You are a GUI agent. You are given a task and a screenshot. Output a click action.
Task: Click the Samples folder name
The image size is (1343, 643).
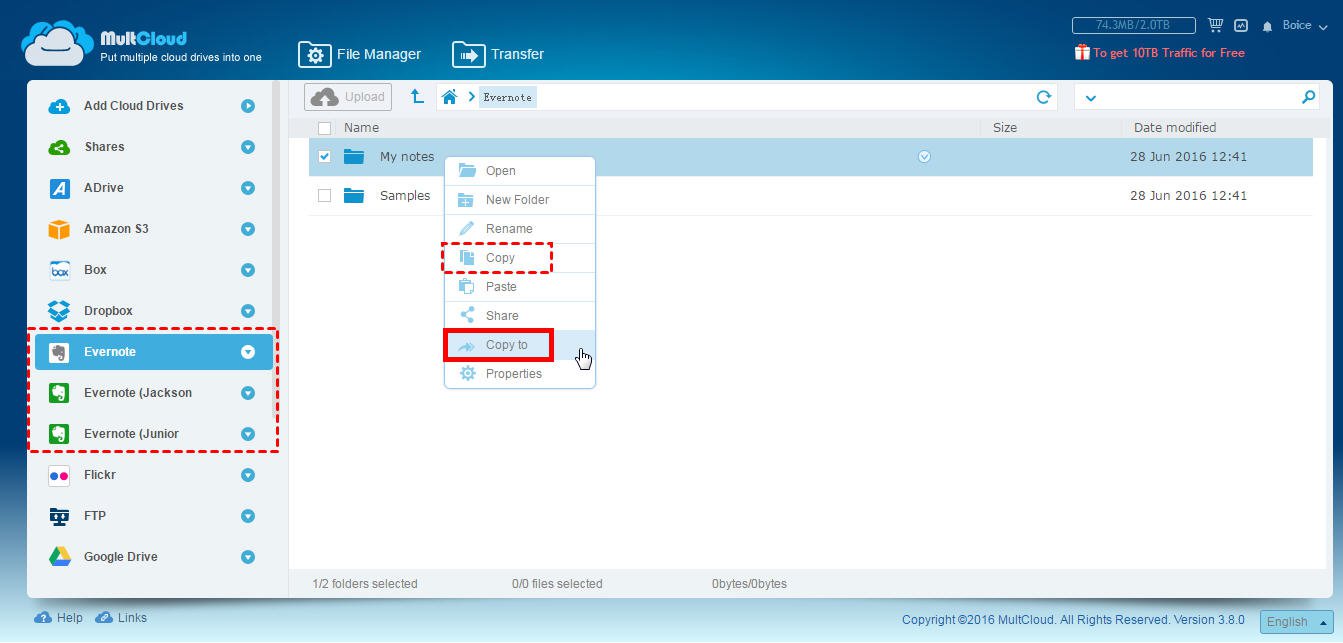coord(405,196)
